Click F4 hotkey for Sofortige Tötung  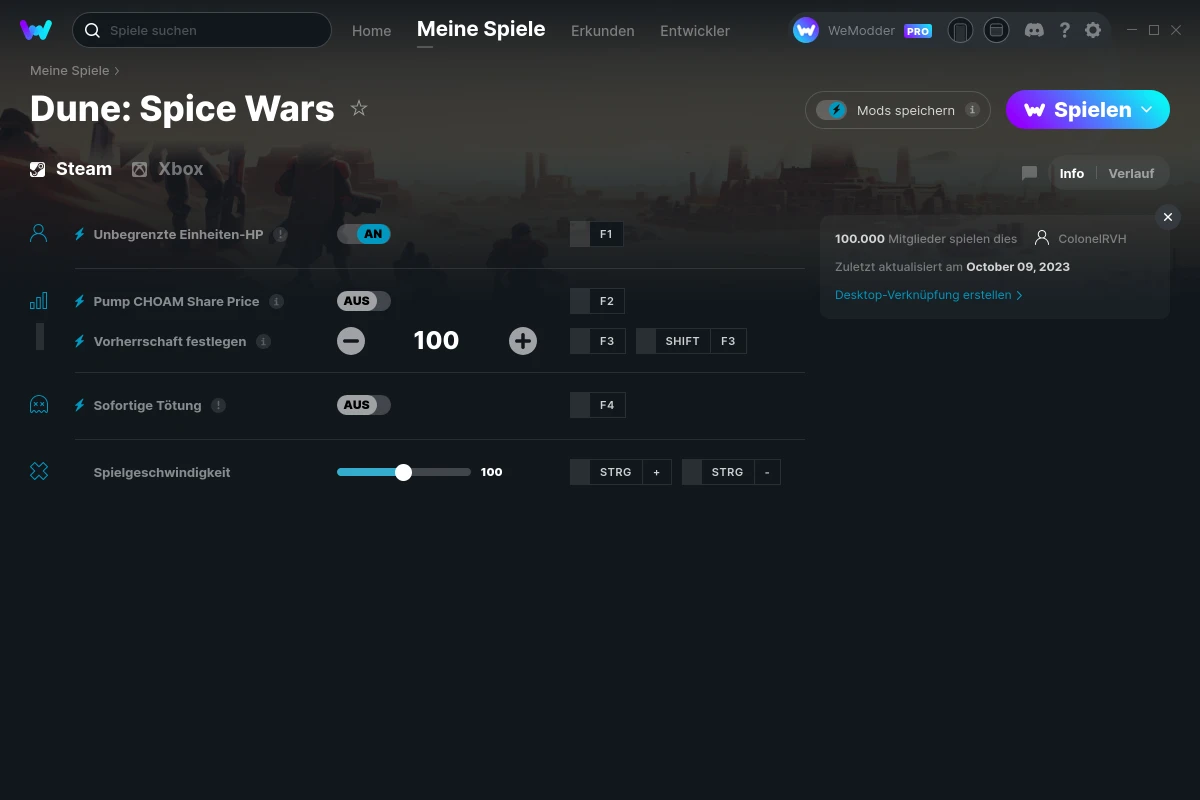[x=597, y=405]
